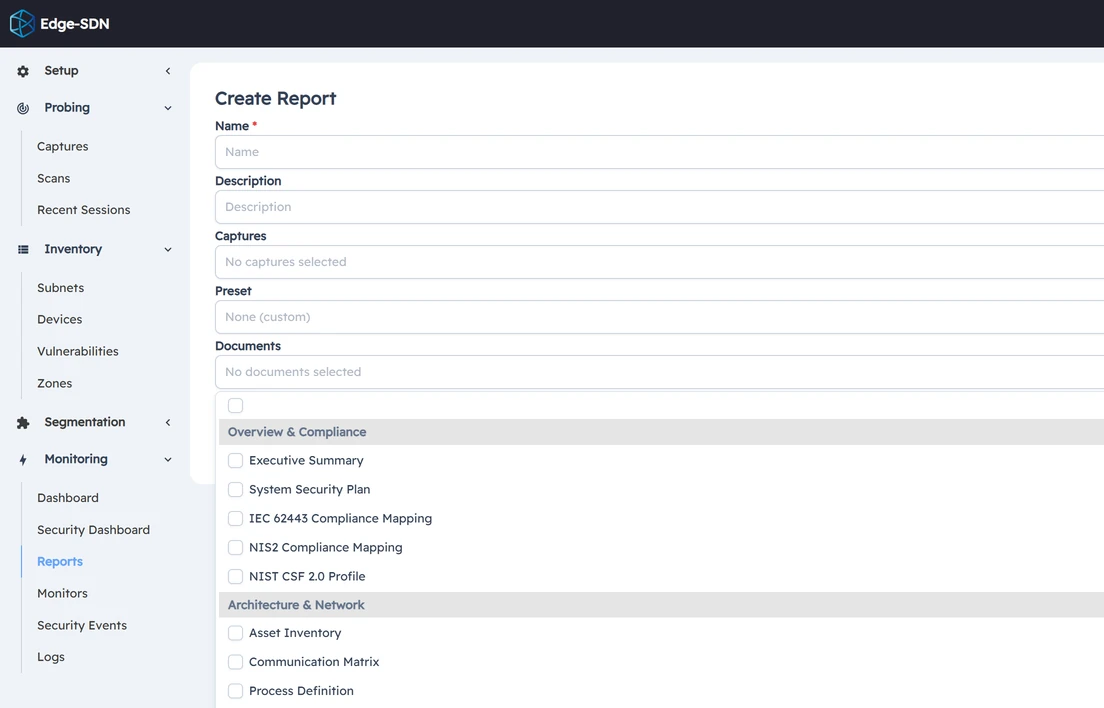
Task: Click the Monitoring lightning bolt icon
Action: pos(23,460)
